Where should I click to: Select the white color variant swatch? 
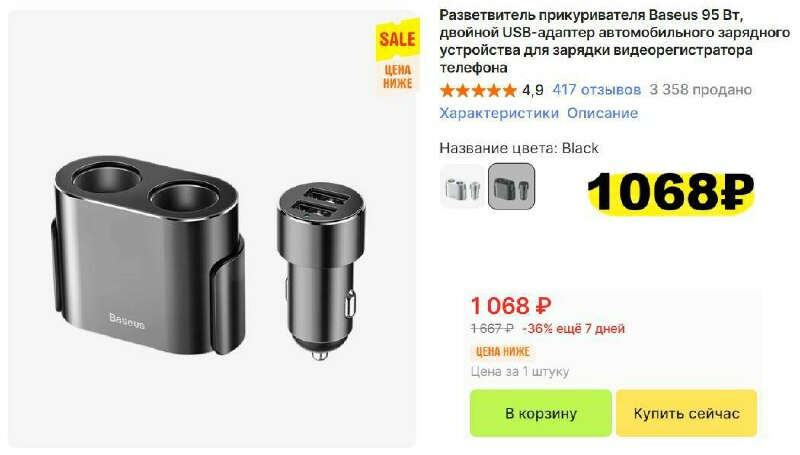pyautogui.click(x=462, y=187)
